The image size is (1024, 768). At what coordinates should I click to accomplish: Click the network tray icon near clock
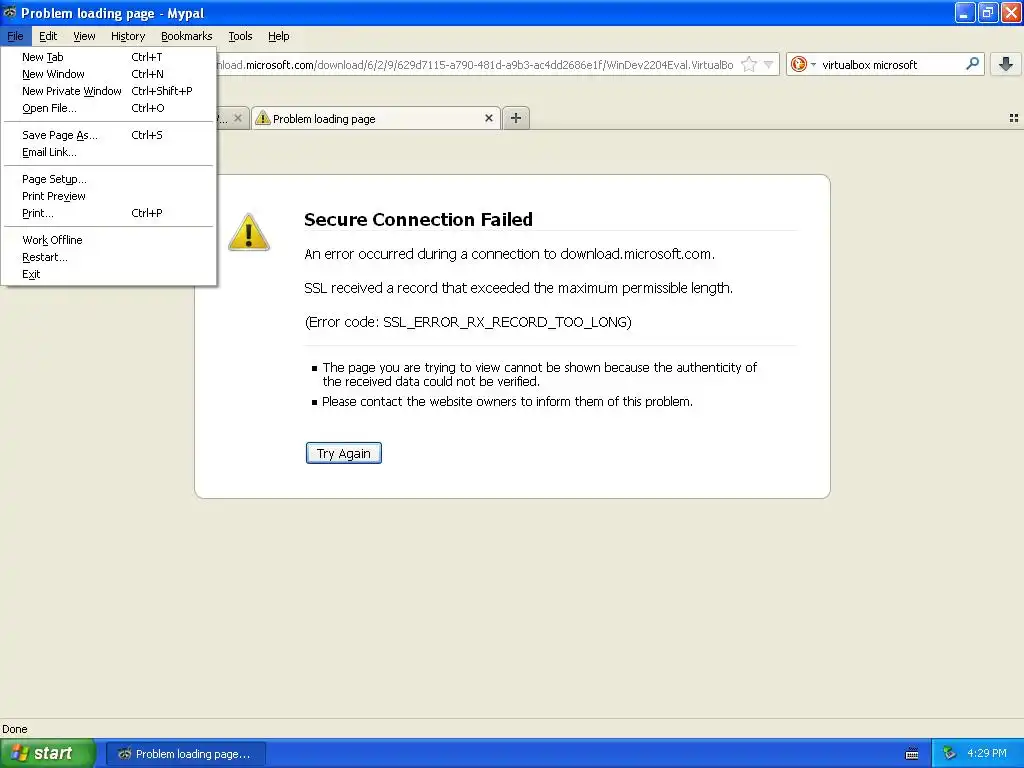[949, 753]
